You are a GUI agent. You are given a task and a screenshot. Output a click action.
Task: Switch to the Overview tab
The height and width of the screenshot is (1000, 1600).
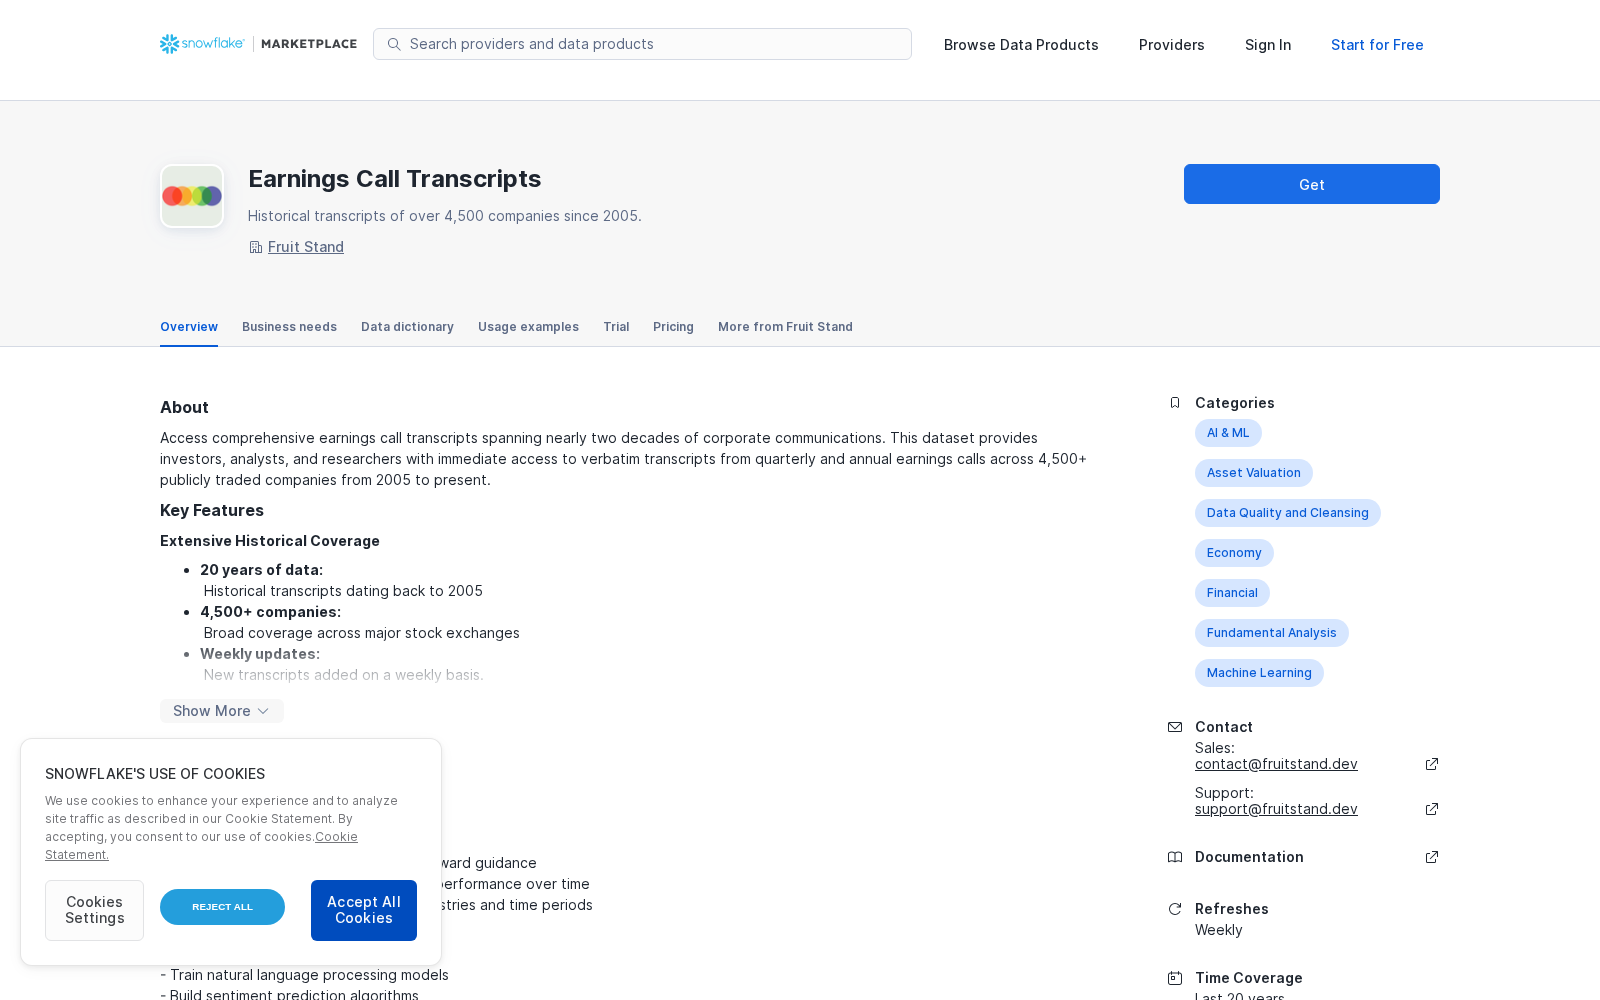(x=189, y=327)
